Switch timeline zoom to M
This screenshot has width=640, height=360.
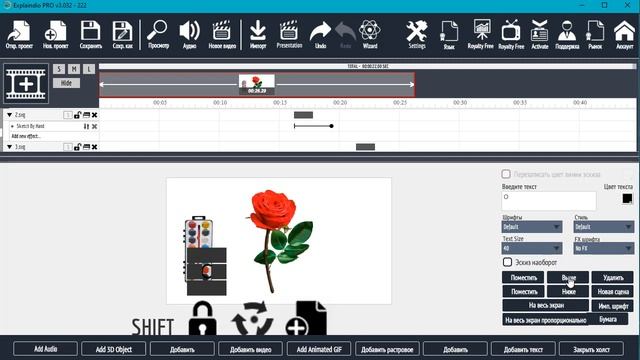pos(74,69)
